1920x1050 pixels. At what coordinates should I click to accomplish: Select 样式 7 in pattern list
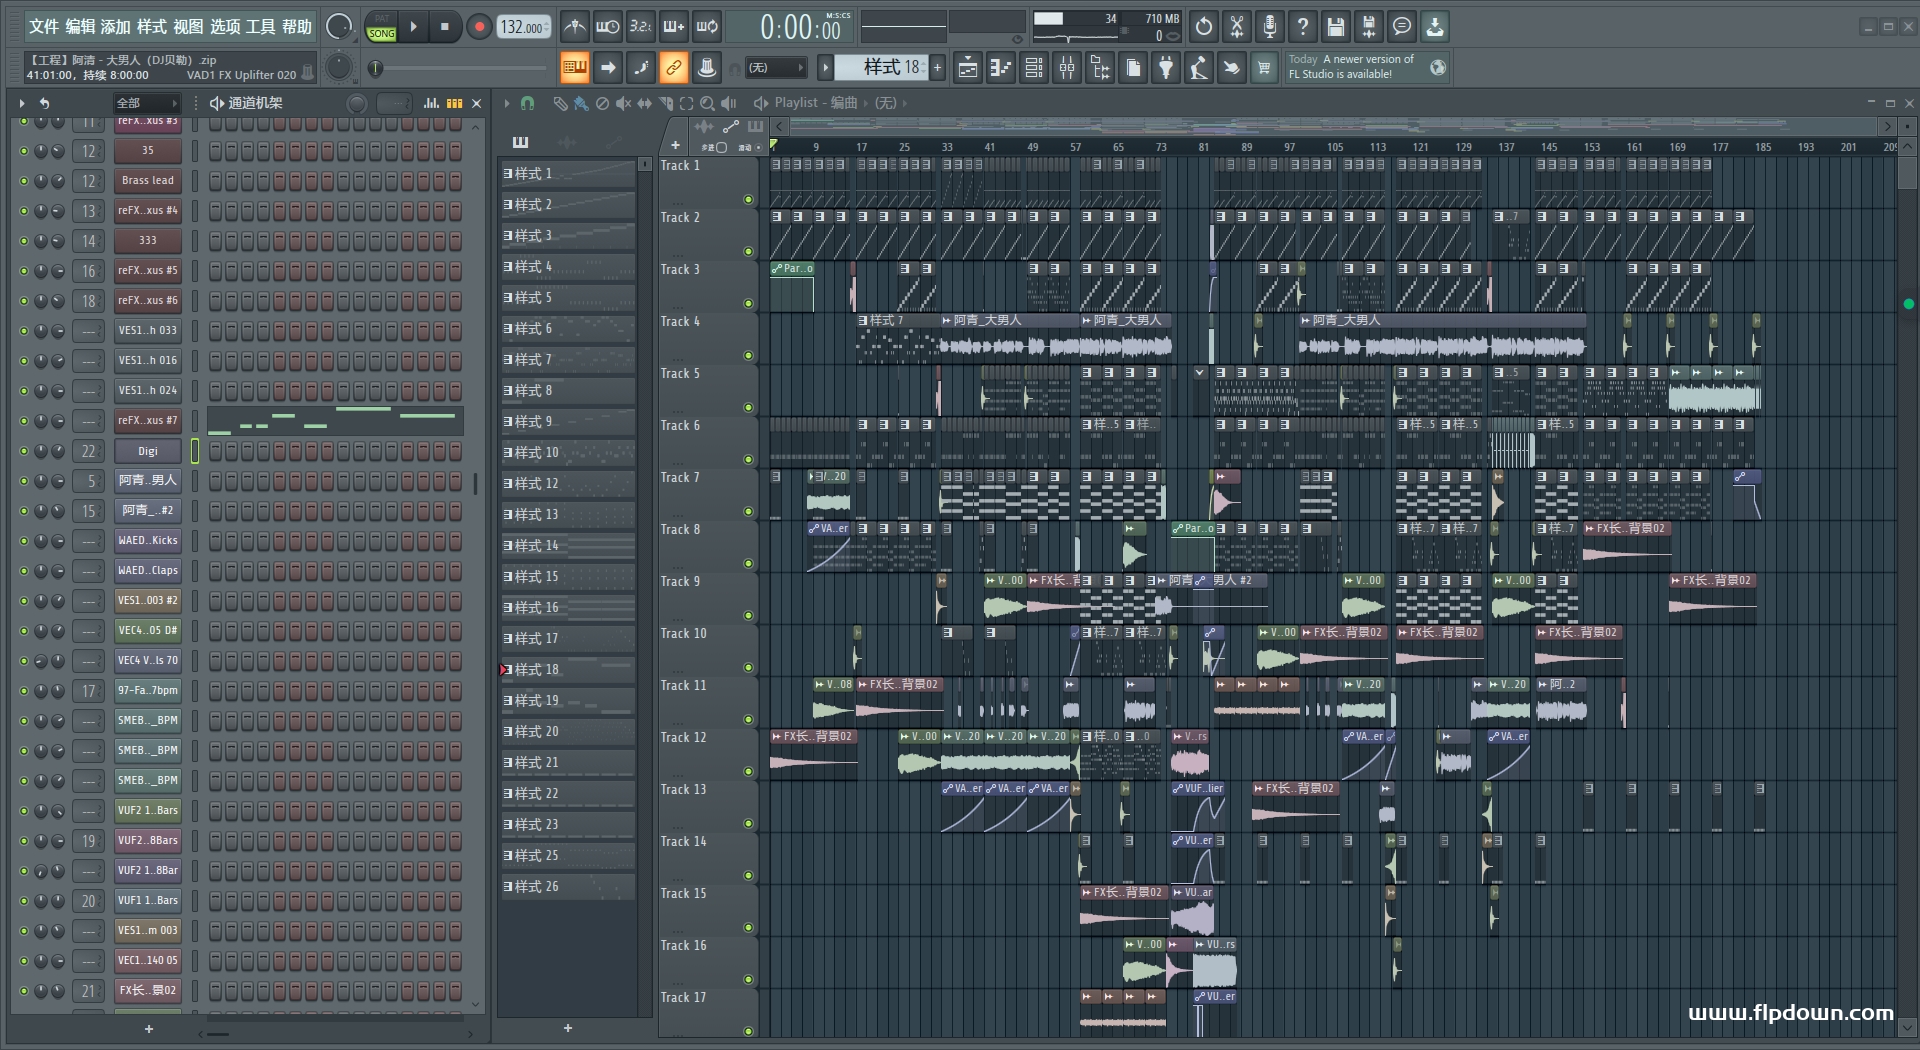(x=568, y=360)
